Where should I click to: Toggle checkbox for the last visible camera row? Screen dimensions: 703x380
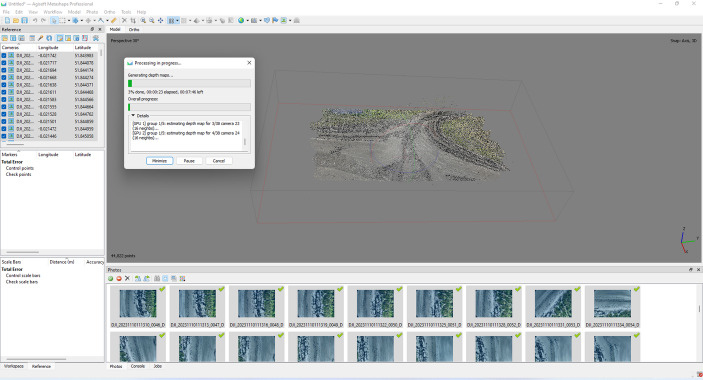tap(4, 136)
